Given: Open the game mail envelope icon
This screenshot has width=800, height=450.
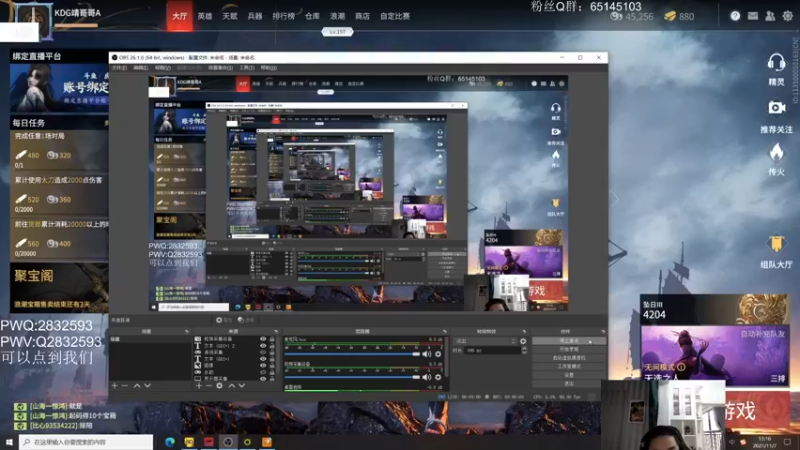Looking at the screenshot, I should point(753,16).
